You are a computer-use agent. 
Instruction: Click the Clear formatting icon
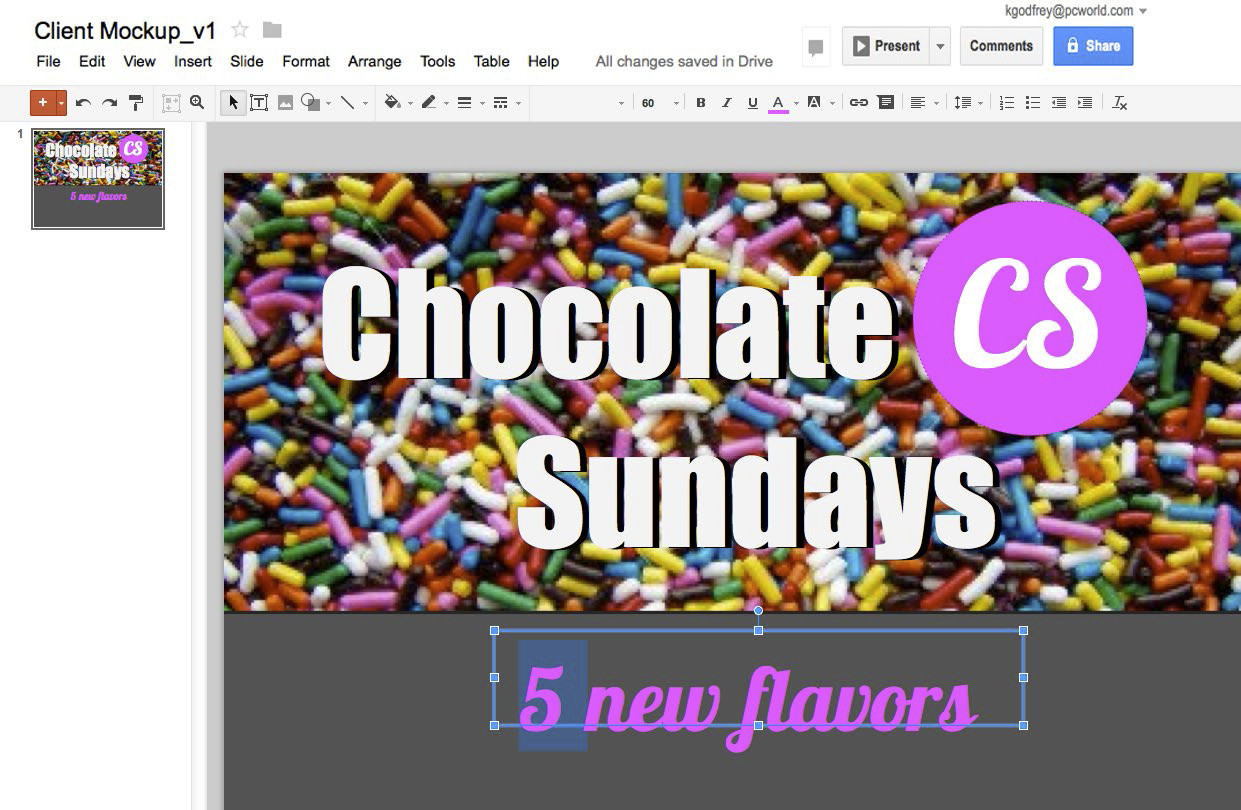tap(1120, 103)
